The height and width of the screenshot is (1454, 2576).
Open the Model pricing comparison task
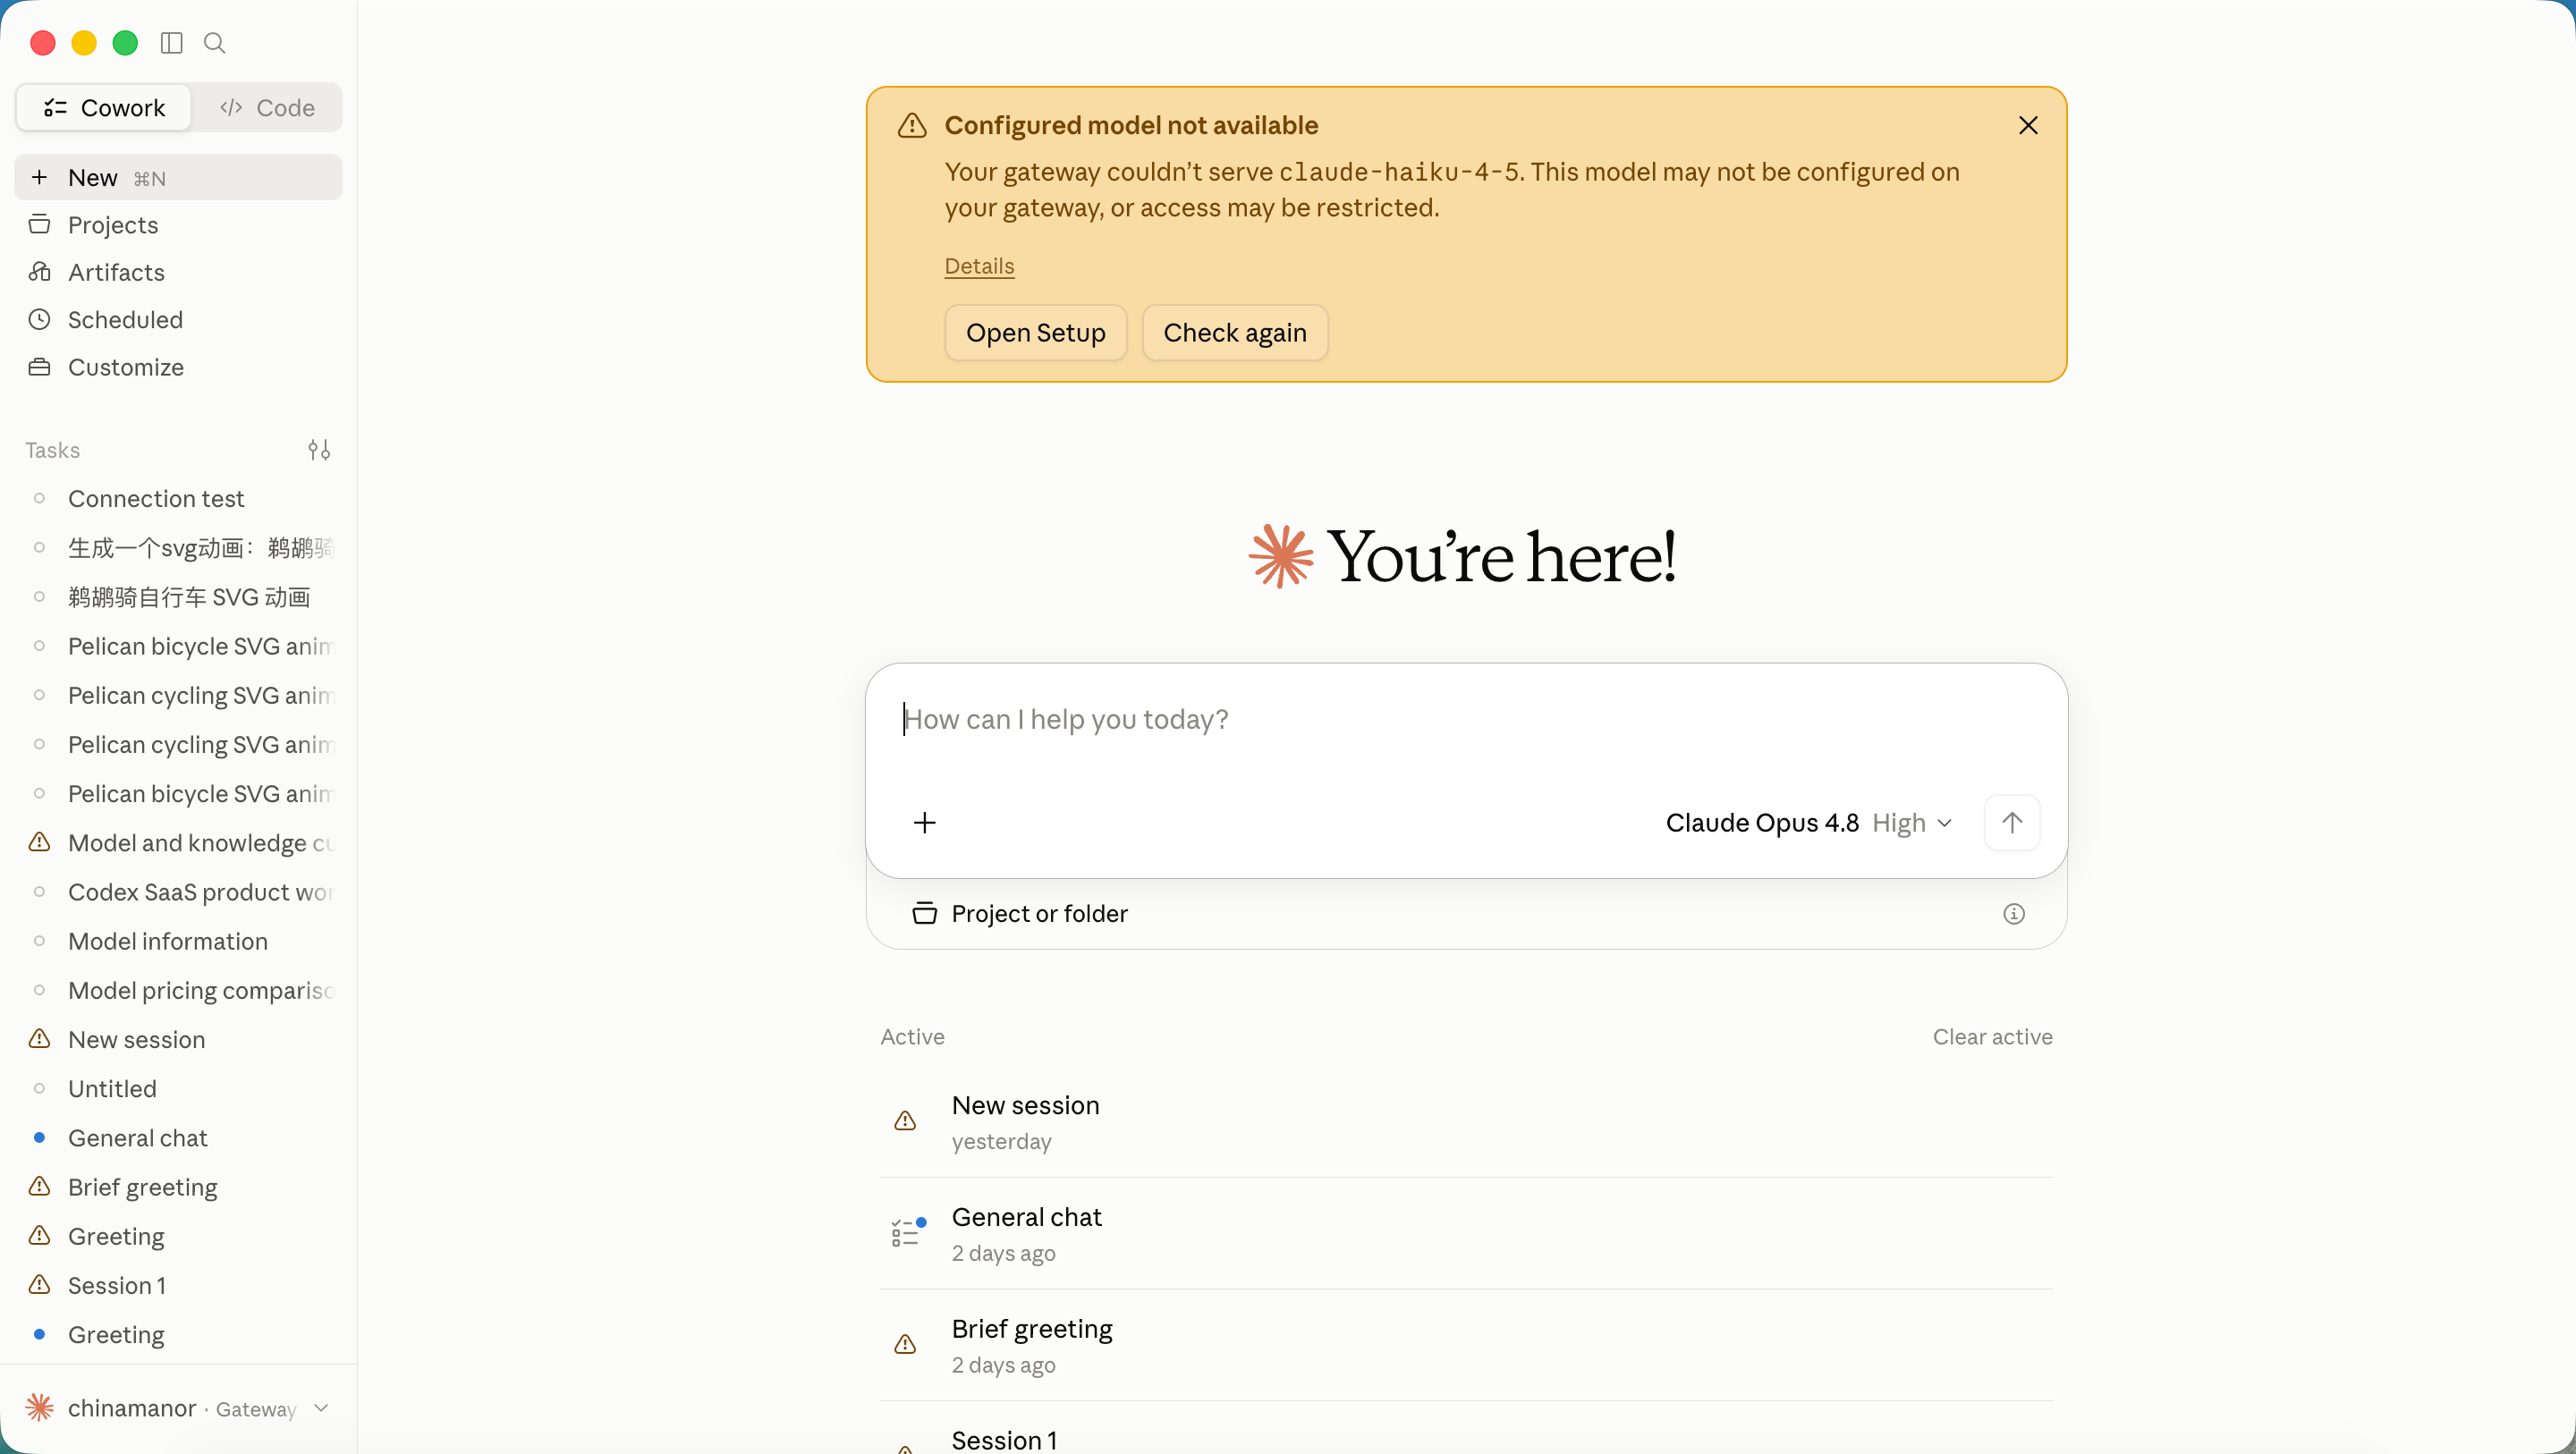[179, 990]
